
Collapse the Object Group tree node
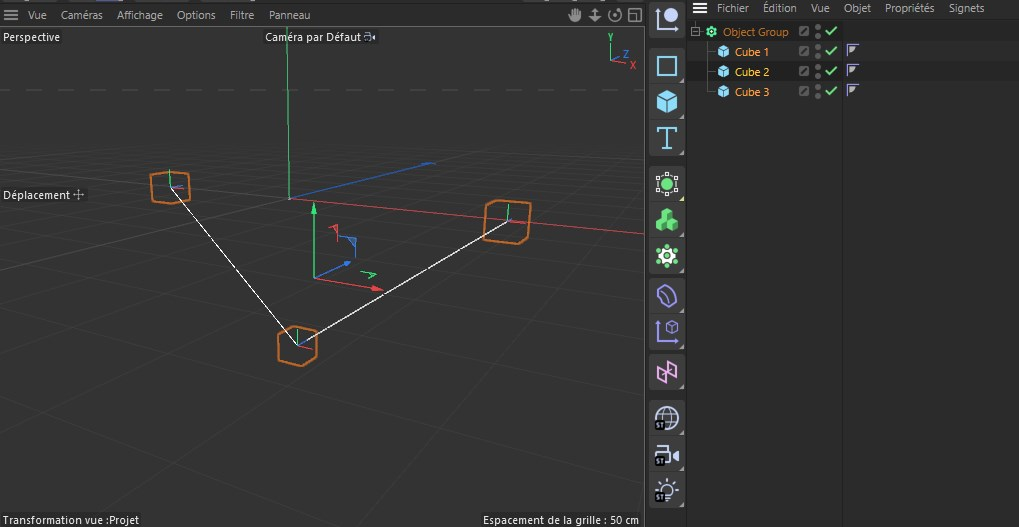pos(696,32)
